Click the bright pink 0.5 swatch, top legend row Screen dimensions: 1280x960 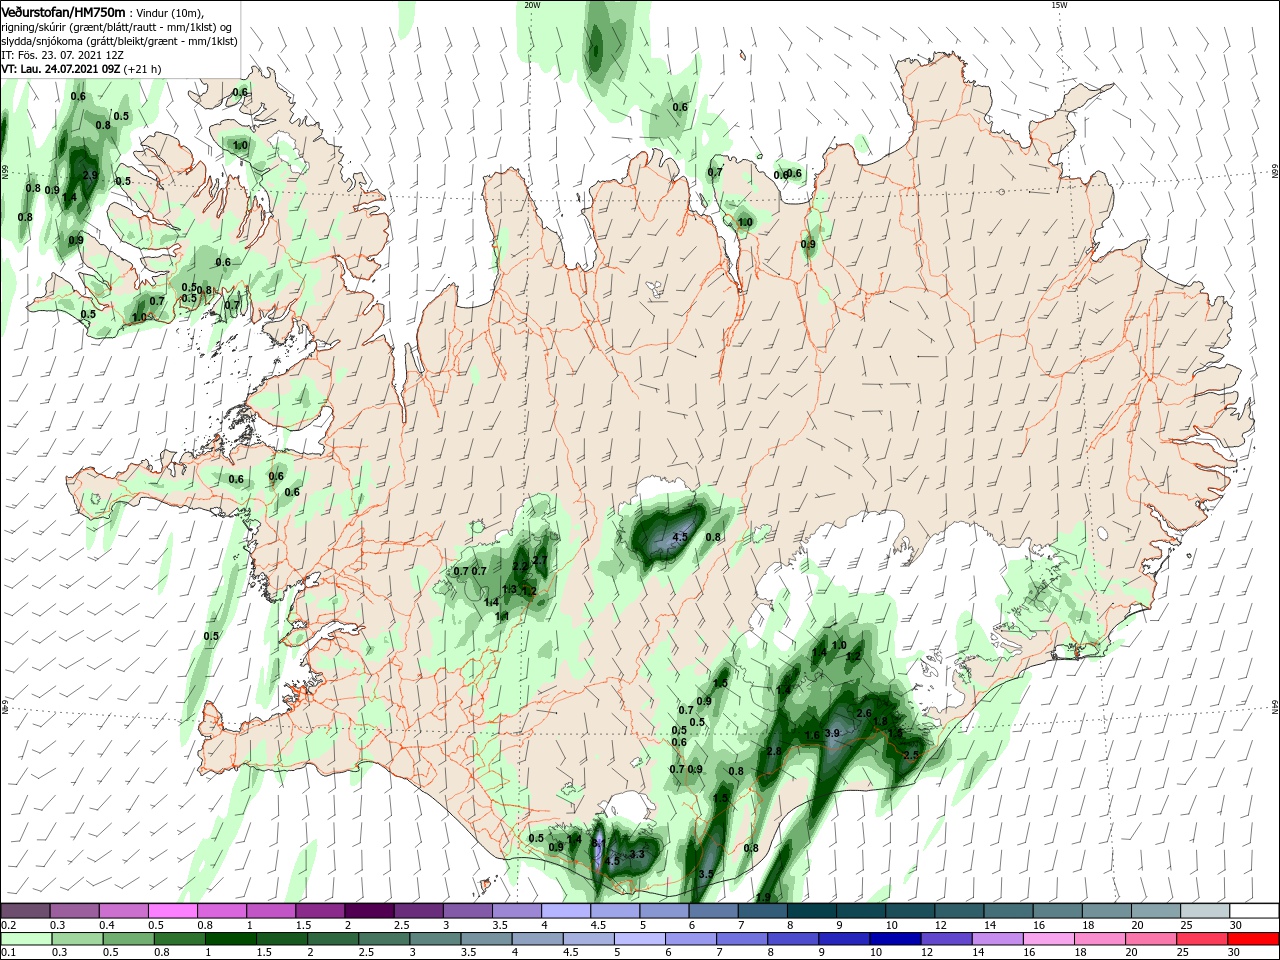click(172, 911)
